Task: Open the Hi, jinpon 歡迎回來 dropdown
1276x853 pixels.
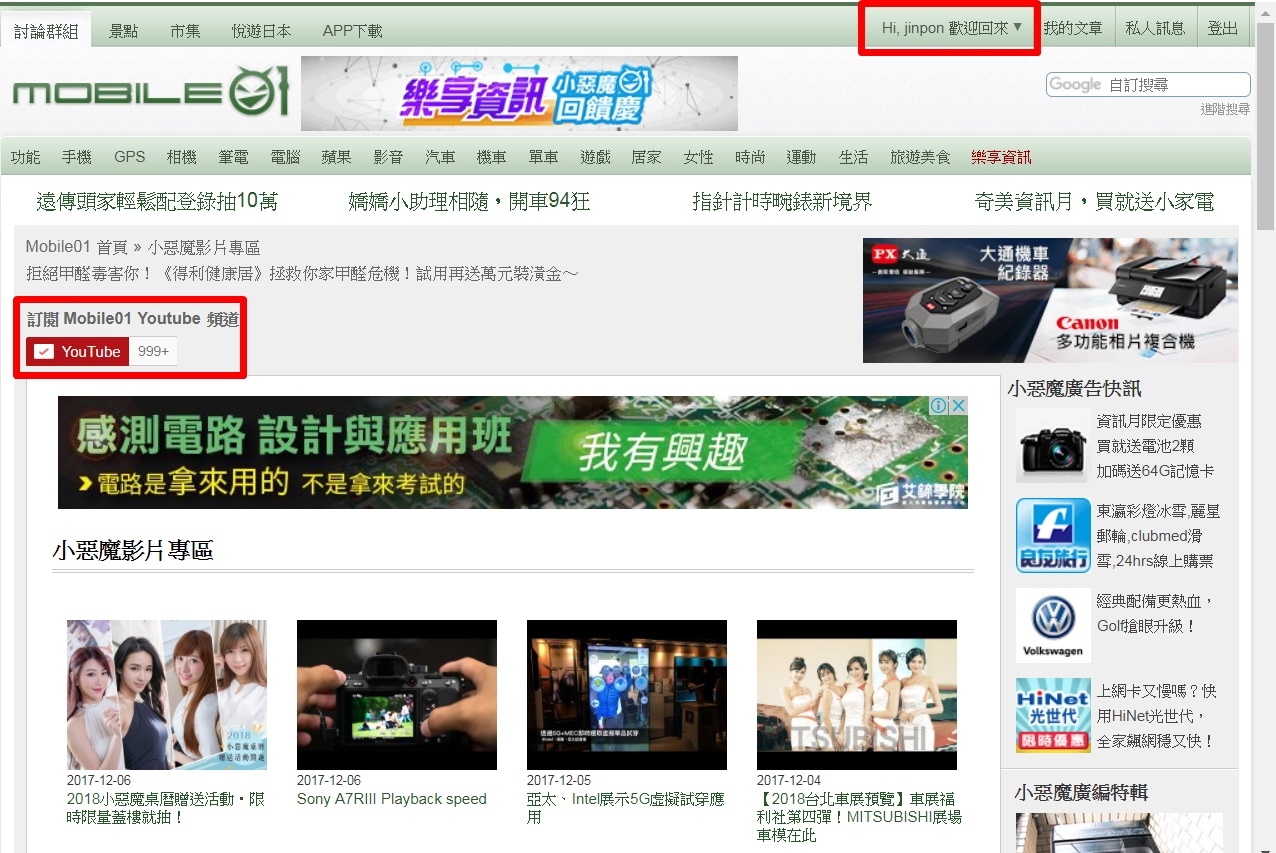Action: [951, 28]
